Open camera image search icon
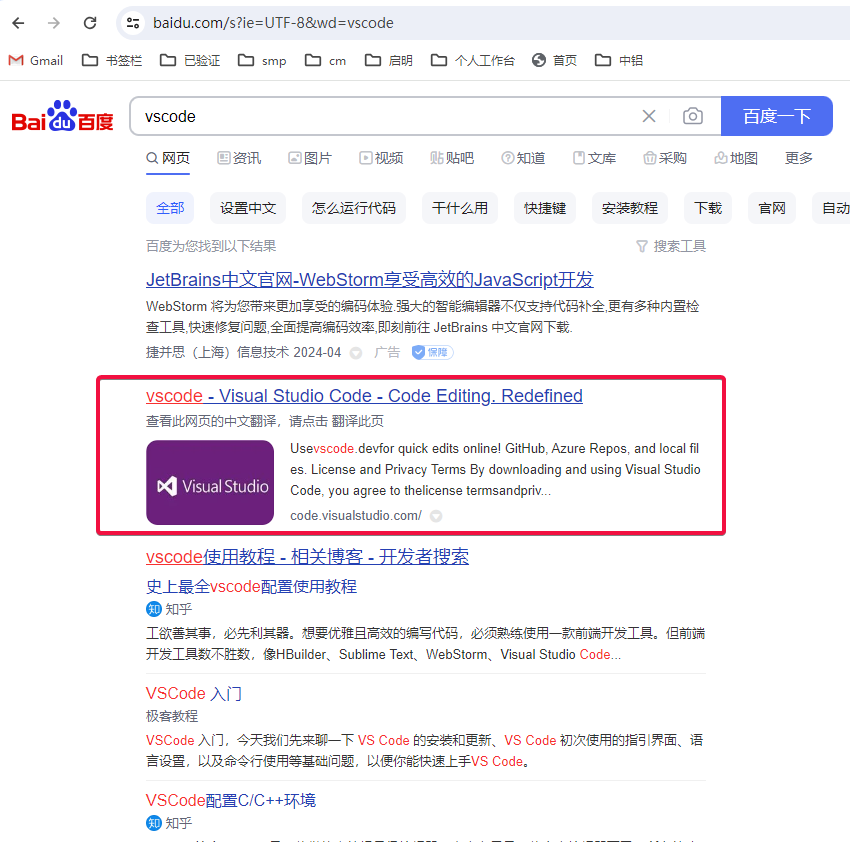This screenshot has width=850, height=842. point(693,116)
